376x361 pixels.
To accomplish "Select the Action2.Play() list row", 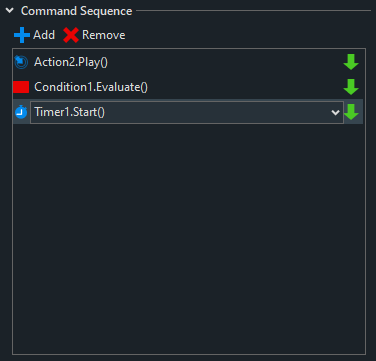I will (x=188, y=62).
